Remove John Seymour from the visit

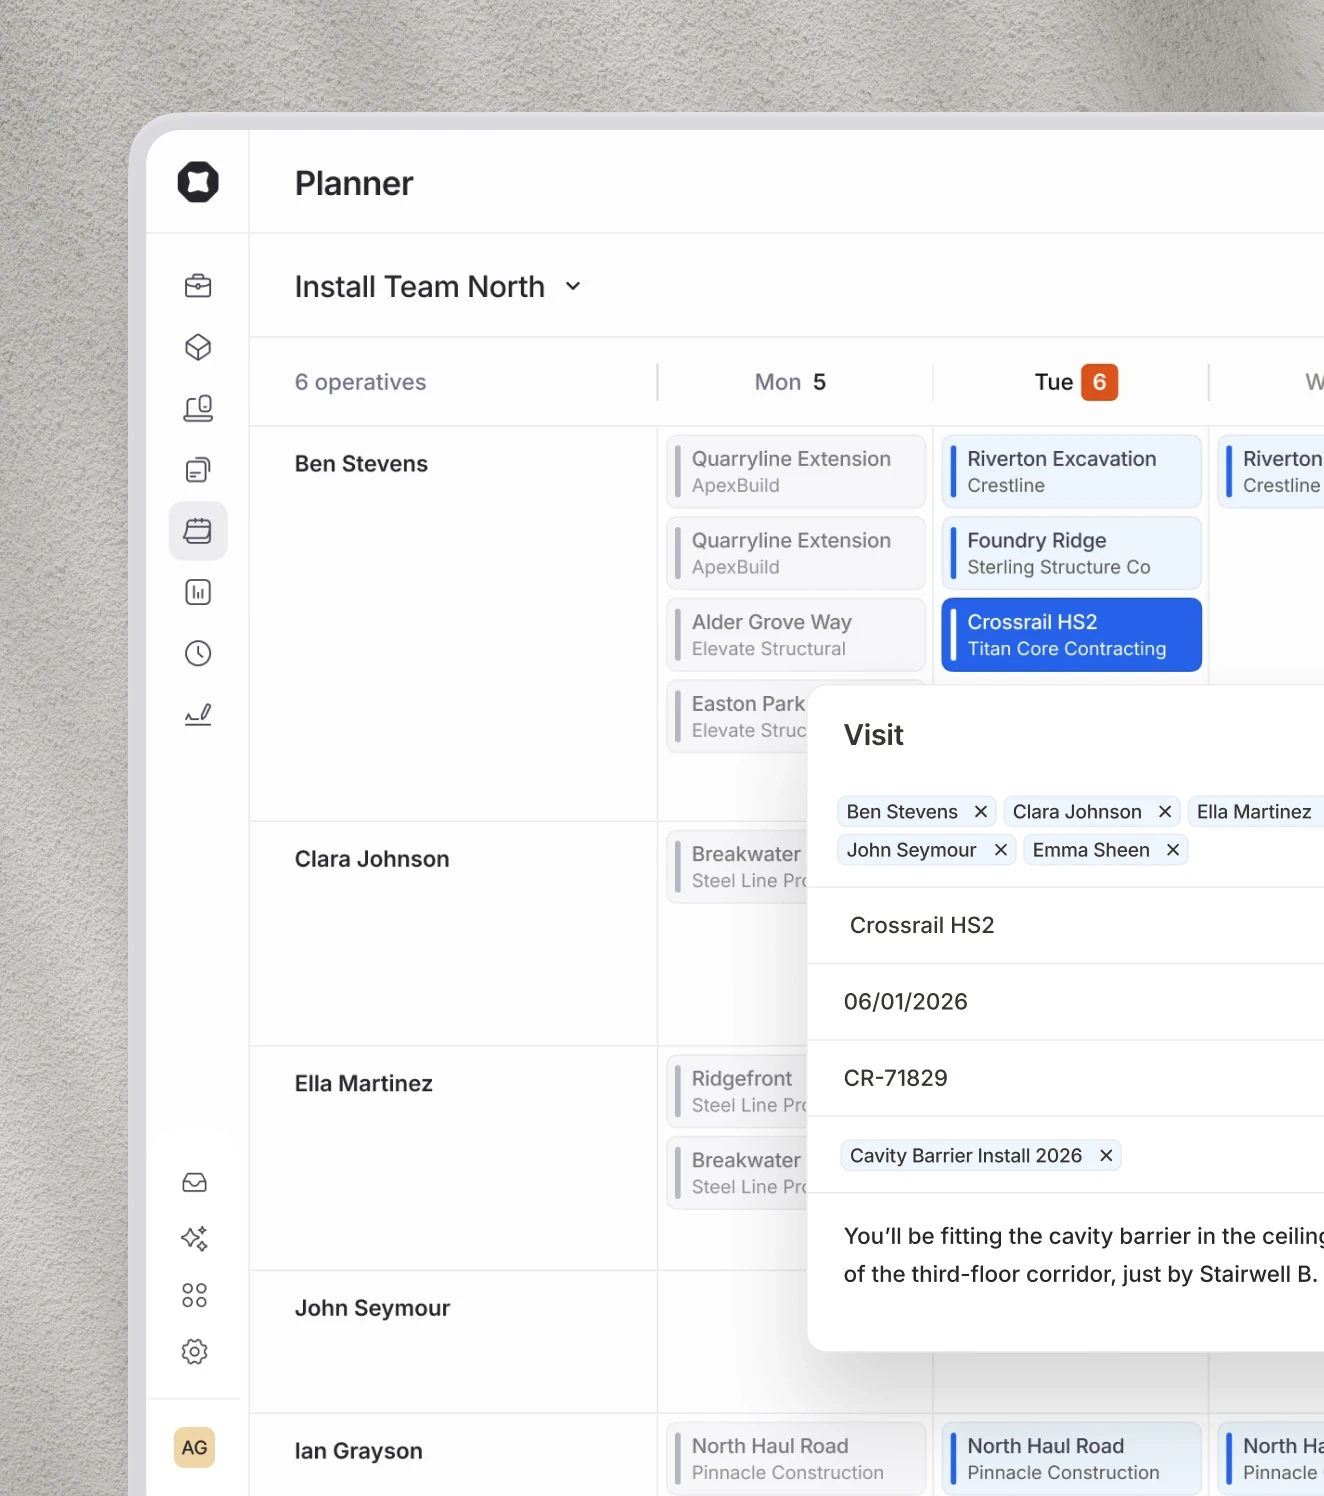coord(1000,850)
